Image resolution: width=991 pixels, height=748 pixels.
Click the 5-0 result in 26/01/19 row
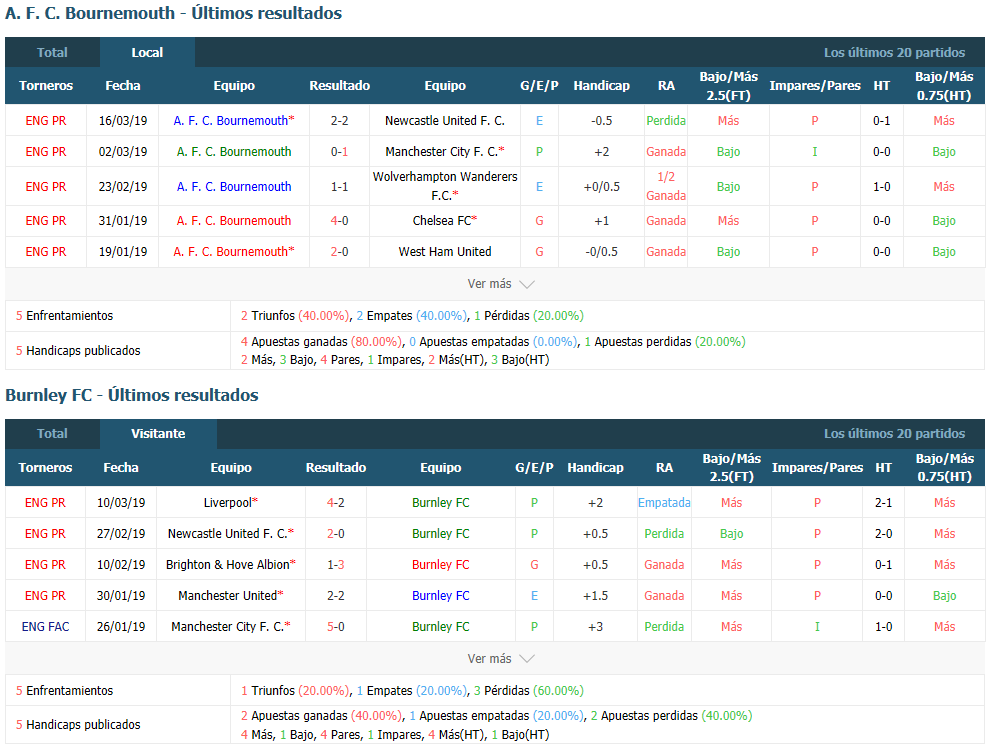point(336,626)
